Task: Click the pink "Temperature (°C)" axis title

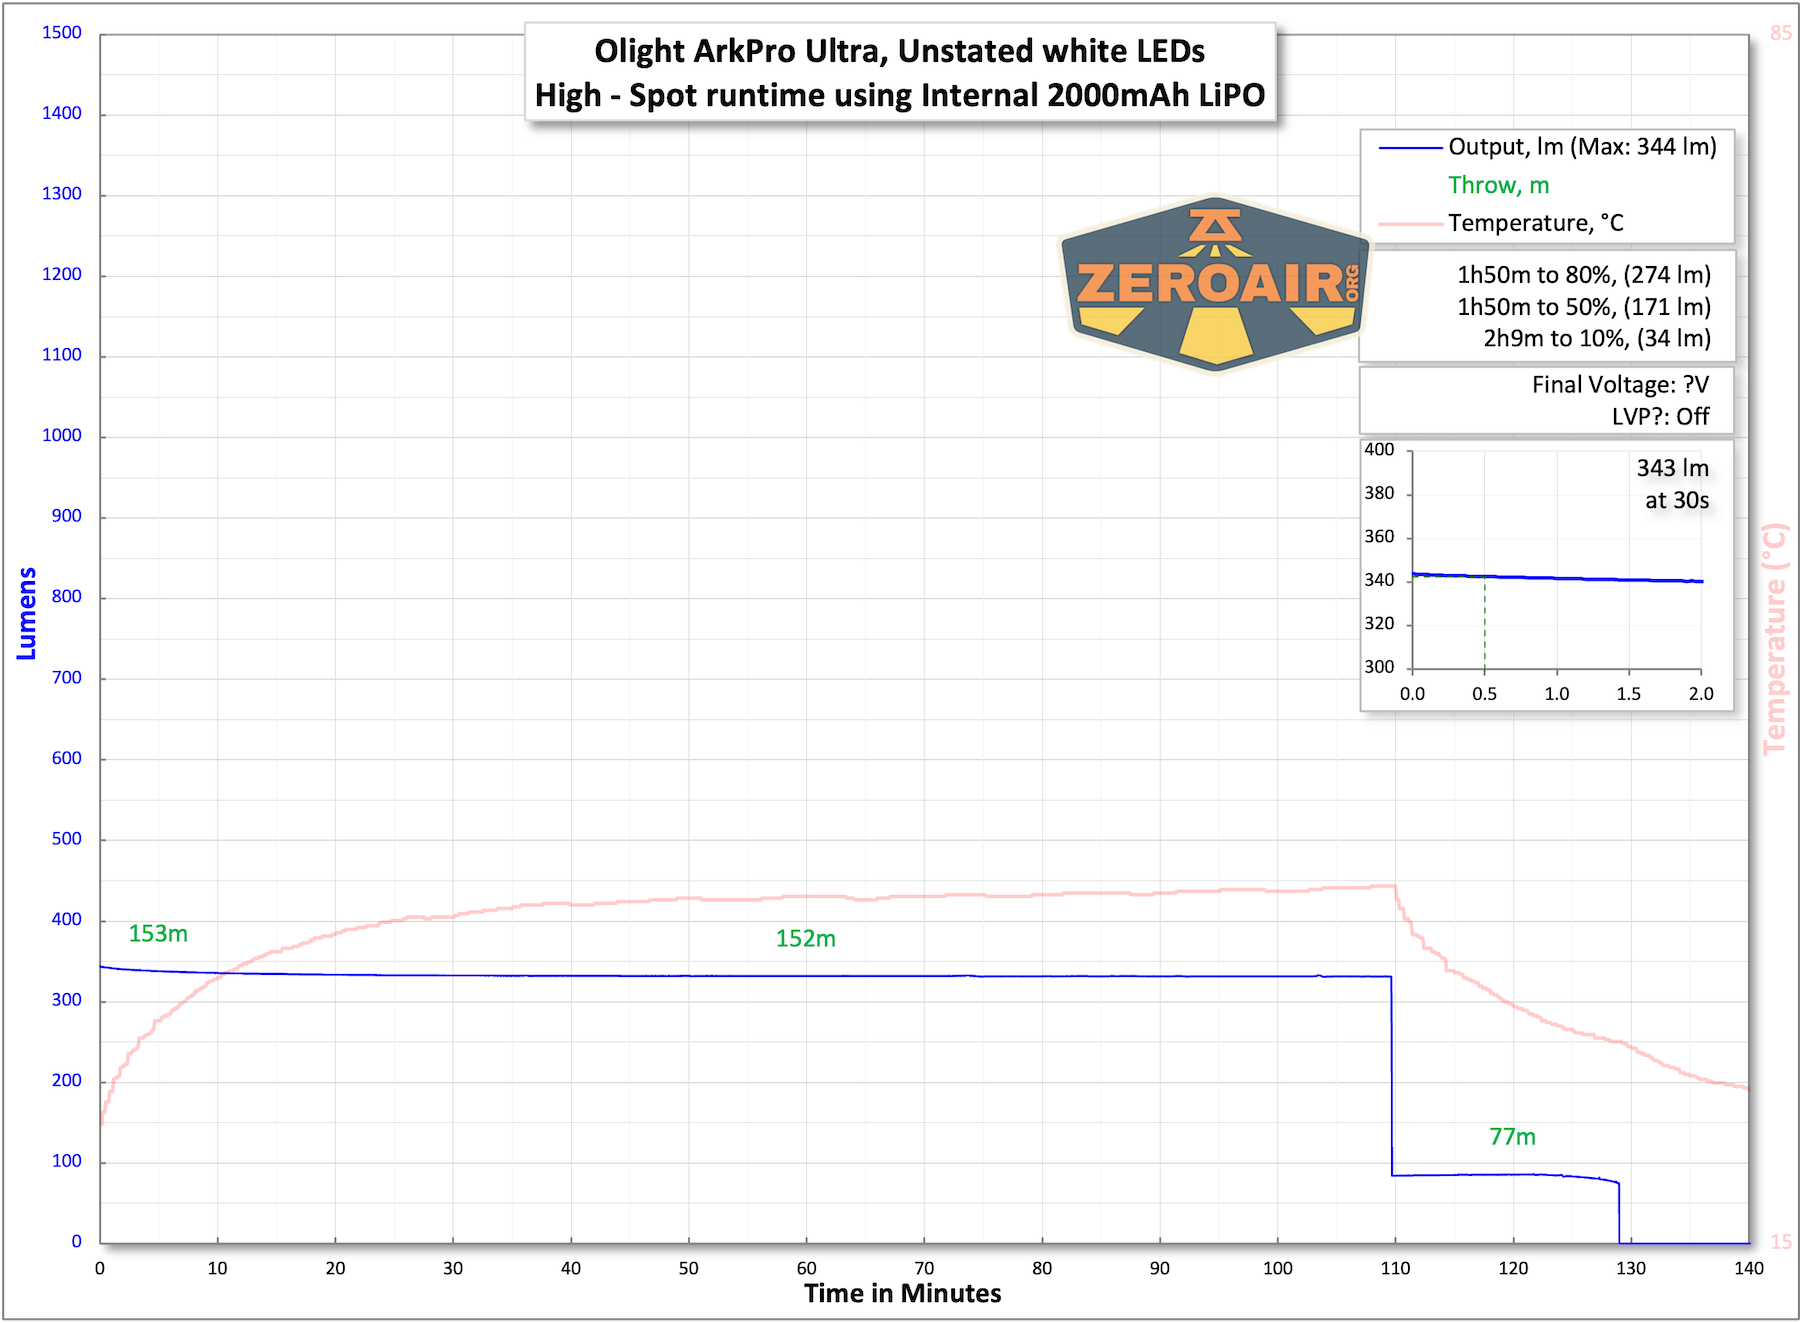Action: click(x=1774, y=640)
